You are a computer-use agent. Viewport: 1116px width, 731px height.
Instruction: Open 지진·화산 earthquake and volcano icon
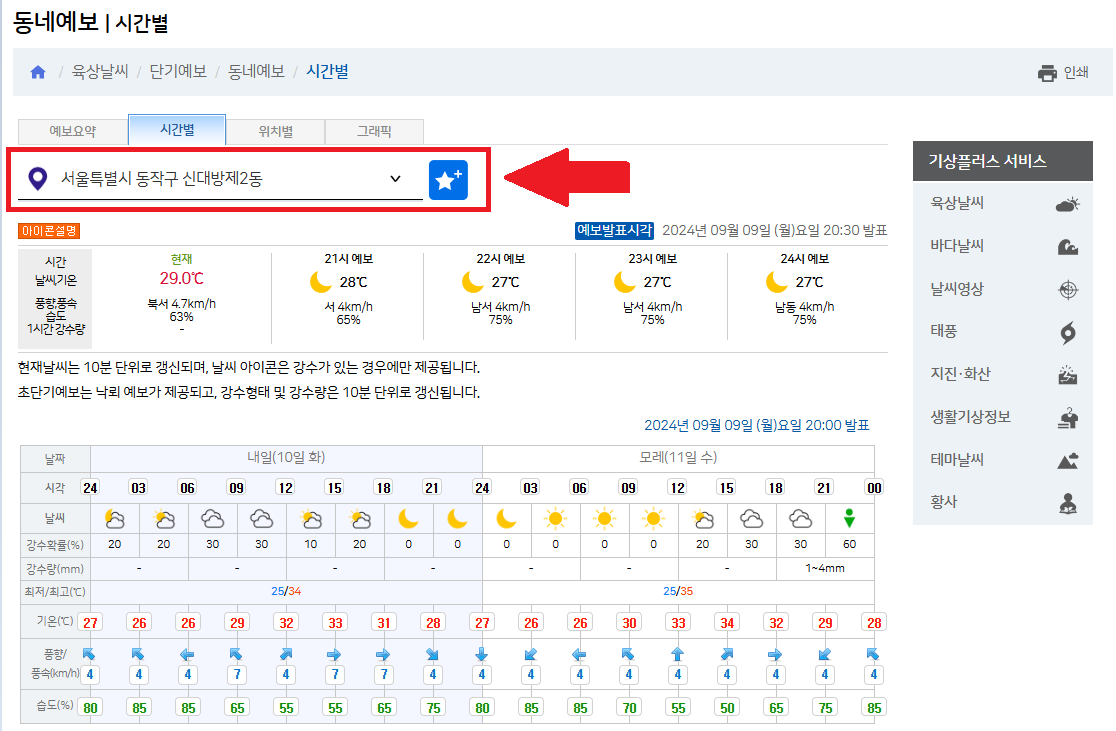pyautogui.click(x=1067, y=374)
